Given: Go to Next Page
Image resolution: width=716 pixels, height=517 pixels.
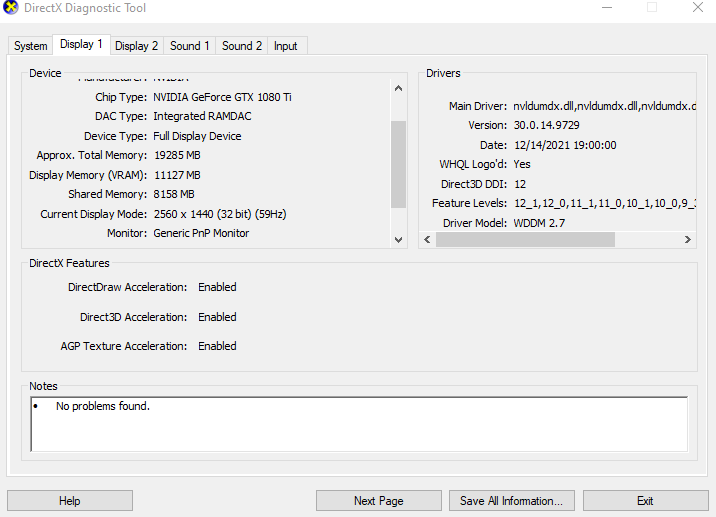Looking at the screenshot, I should pos(379,501).
